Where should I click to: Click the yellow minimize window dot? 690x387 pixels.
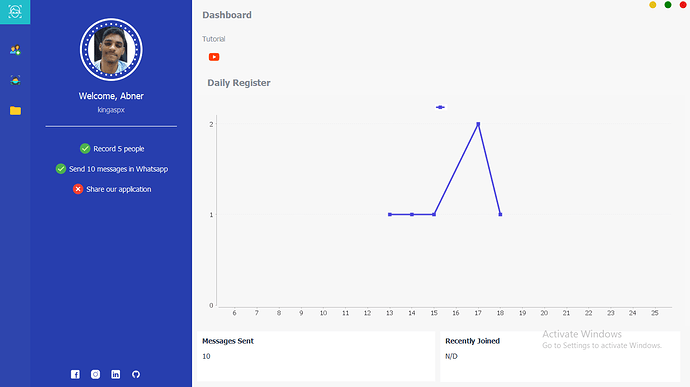point(653,5)
